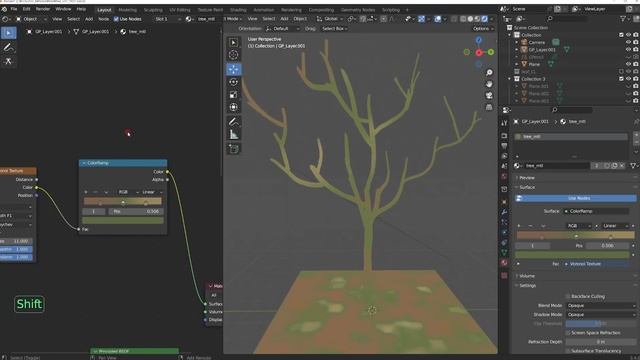Viewport: 640px width, 360px height.
Task: Open the Global transform orientation dropdown
Action: pyautogui.click(x=330, y=19)
